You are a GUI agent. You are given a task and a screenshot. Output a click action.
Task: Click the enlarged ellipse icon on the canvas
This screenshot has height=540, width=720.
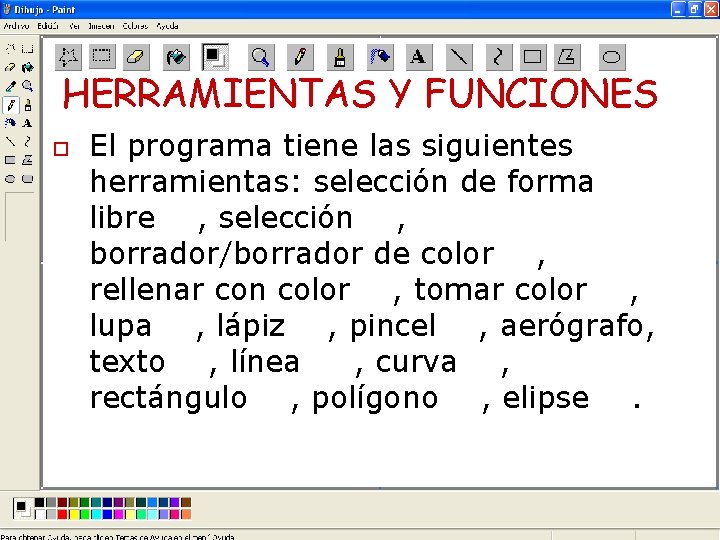click(x=612, y=57)
